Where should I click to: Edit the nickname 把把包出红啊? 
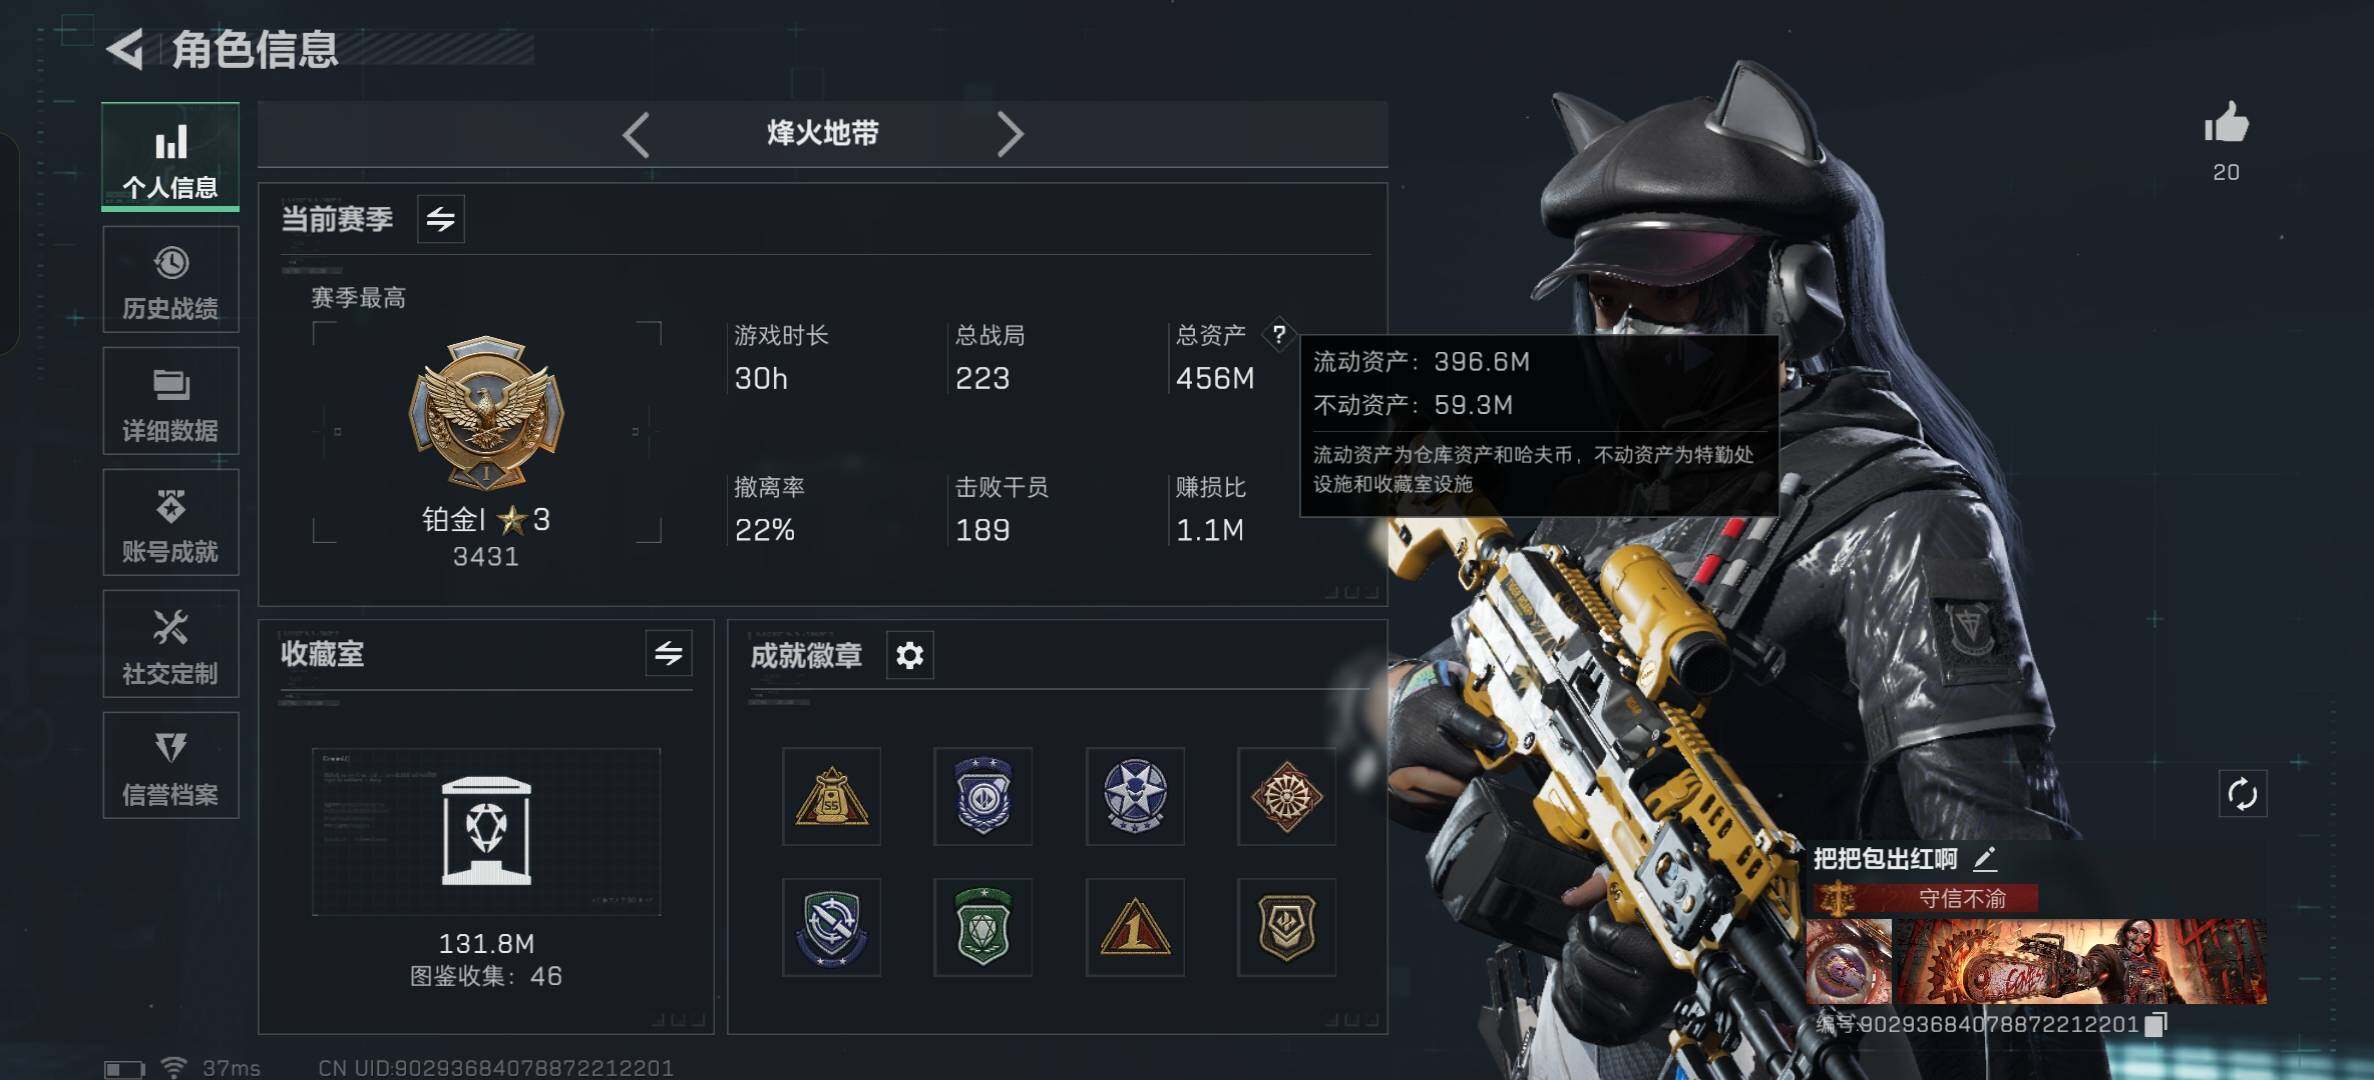pos(1985,859)
